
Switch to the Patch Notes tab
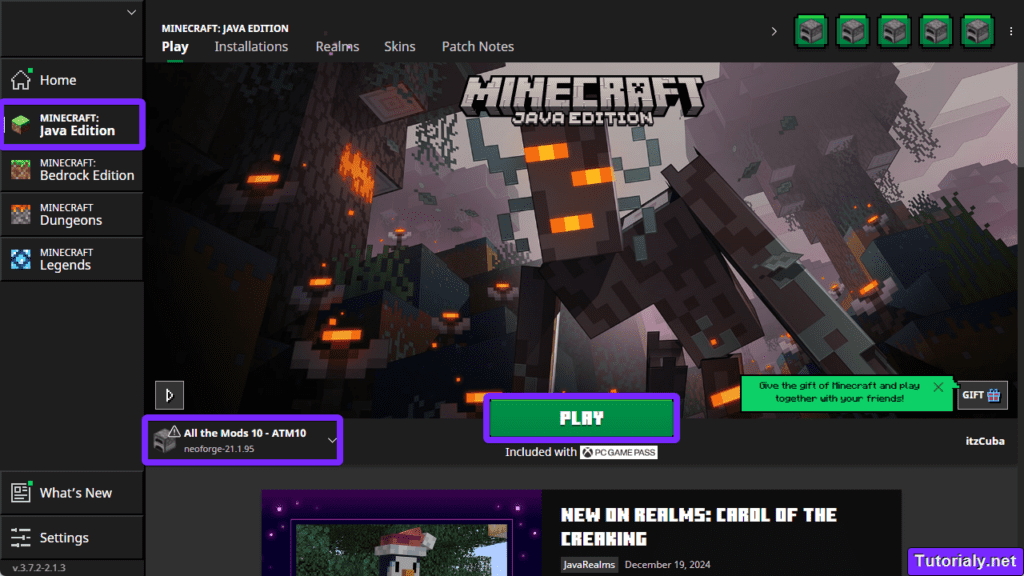click(477, 47)
